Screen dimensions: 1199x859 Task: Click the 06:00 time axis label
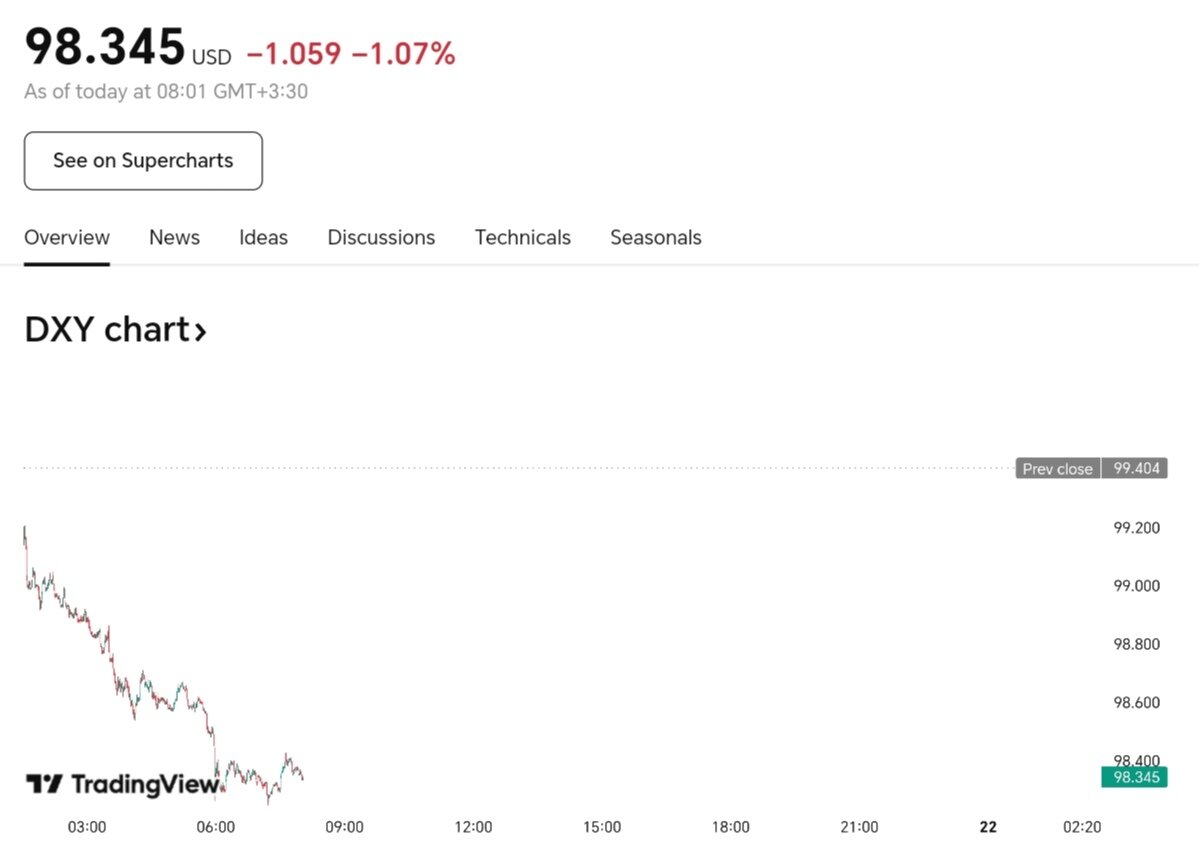[216, 827]
